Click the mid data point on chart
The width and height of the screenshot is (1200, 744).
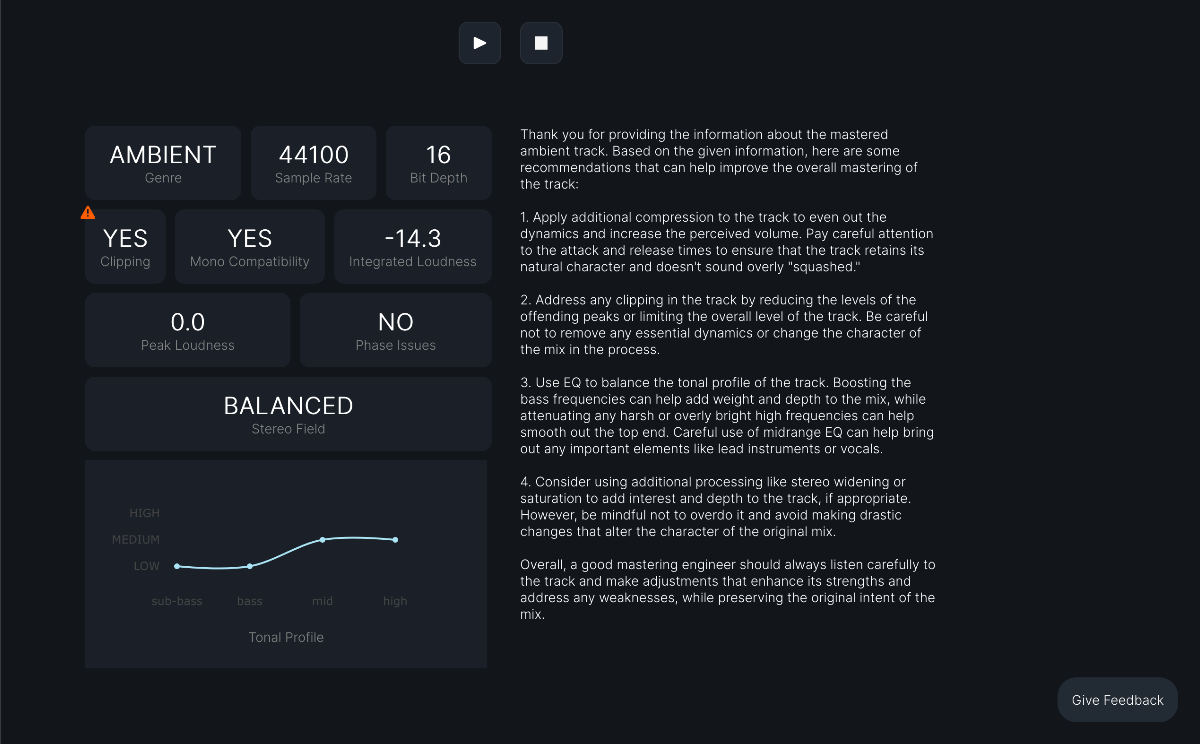coord(322,540)
